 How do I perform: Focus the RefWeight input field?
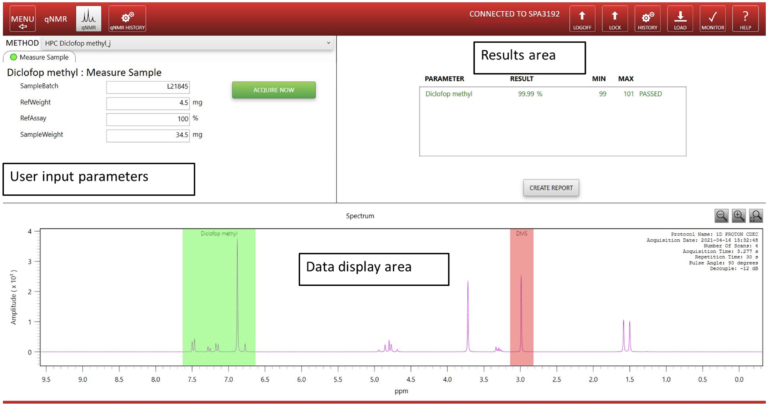147,102
